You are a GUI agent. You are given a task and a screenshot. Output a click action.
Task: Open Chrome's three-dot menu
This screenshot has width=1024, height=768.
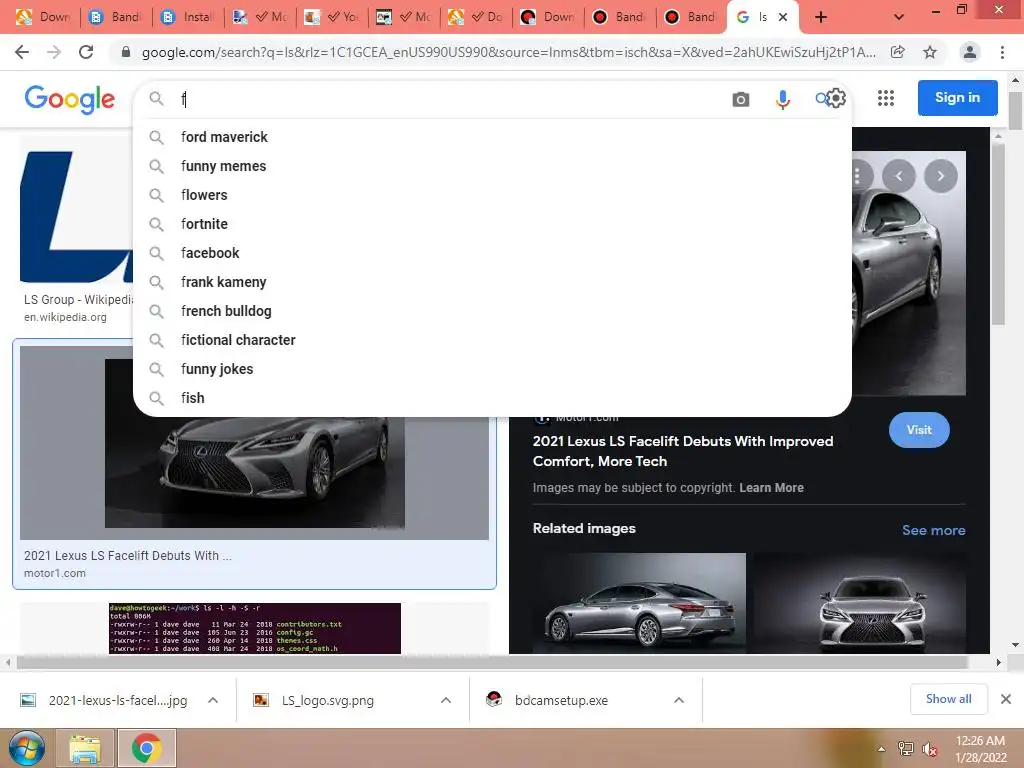[x=1002, y=52]
